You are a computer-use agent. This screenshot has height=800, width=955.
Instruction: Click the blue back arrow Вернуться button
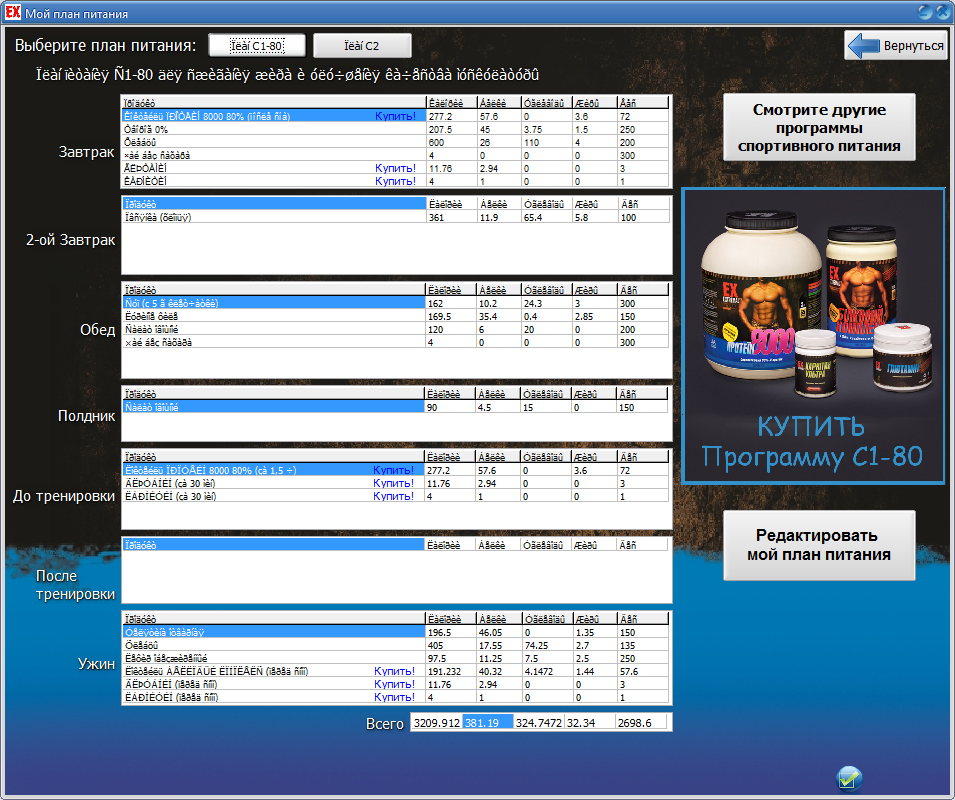click(x=897, y=46)
